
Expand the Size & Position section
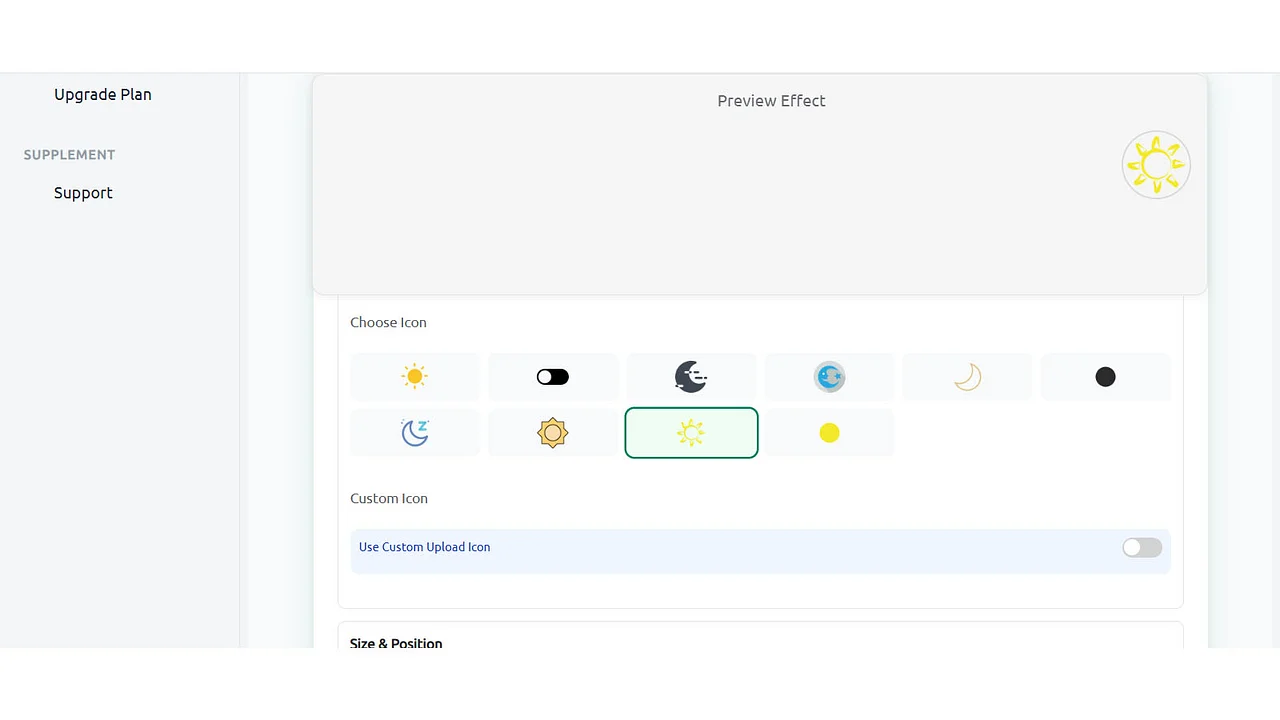pyautogui.click(x=396, y=644)
